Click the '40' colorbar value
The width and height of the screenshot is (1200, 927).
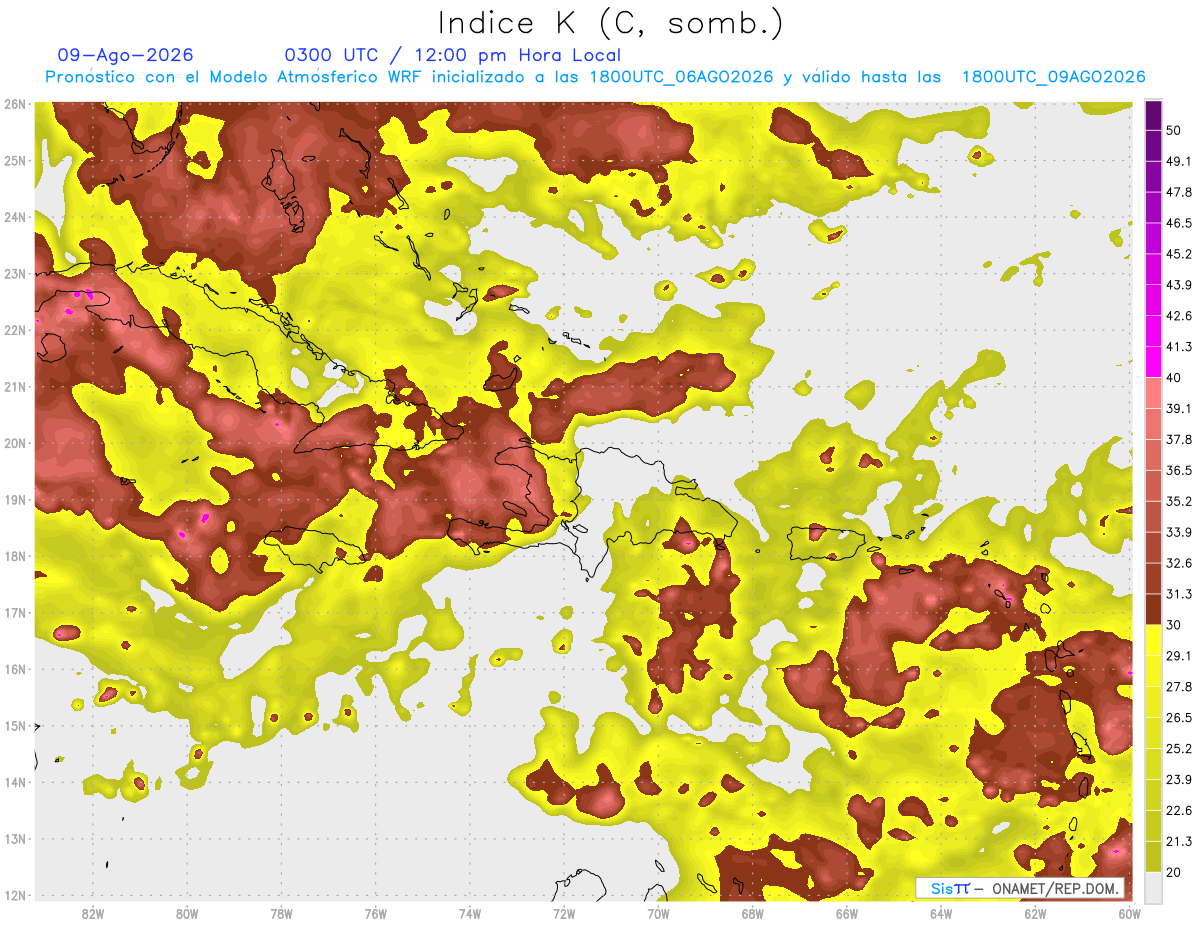pyautogui.click(x=1176, y=377)
